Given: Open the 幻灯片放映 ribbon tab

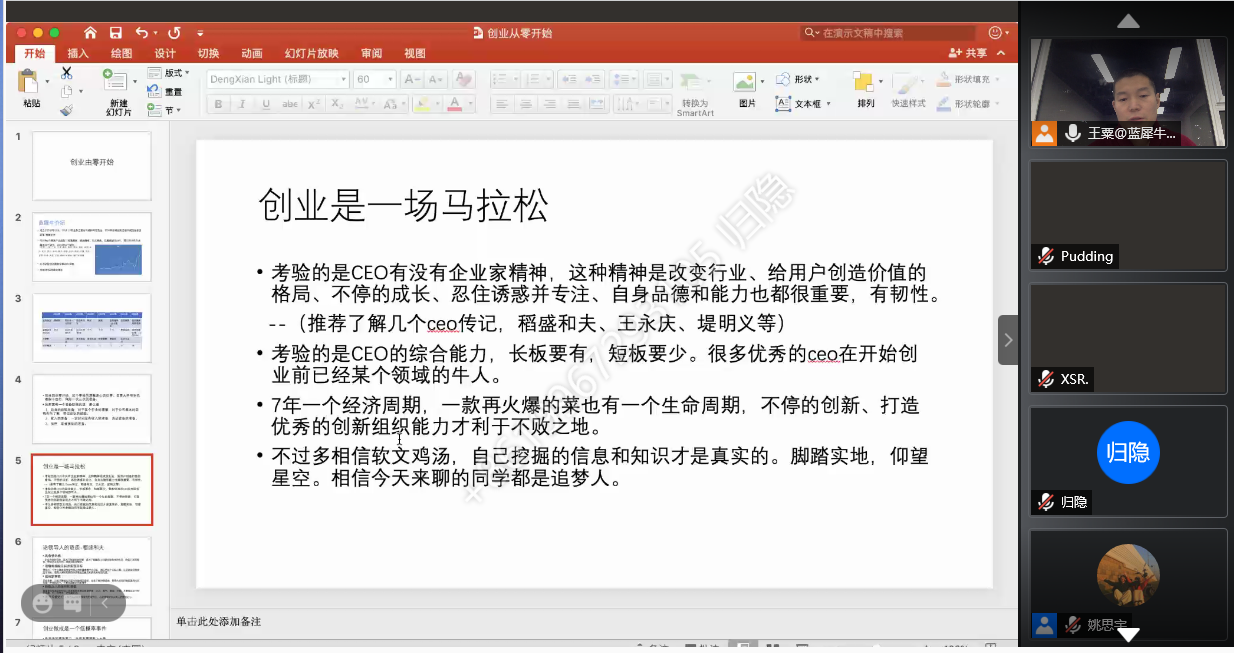Looking at the screenshot, I should (x=311, y=54).
